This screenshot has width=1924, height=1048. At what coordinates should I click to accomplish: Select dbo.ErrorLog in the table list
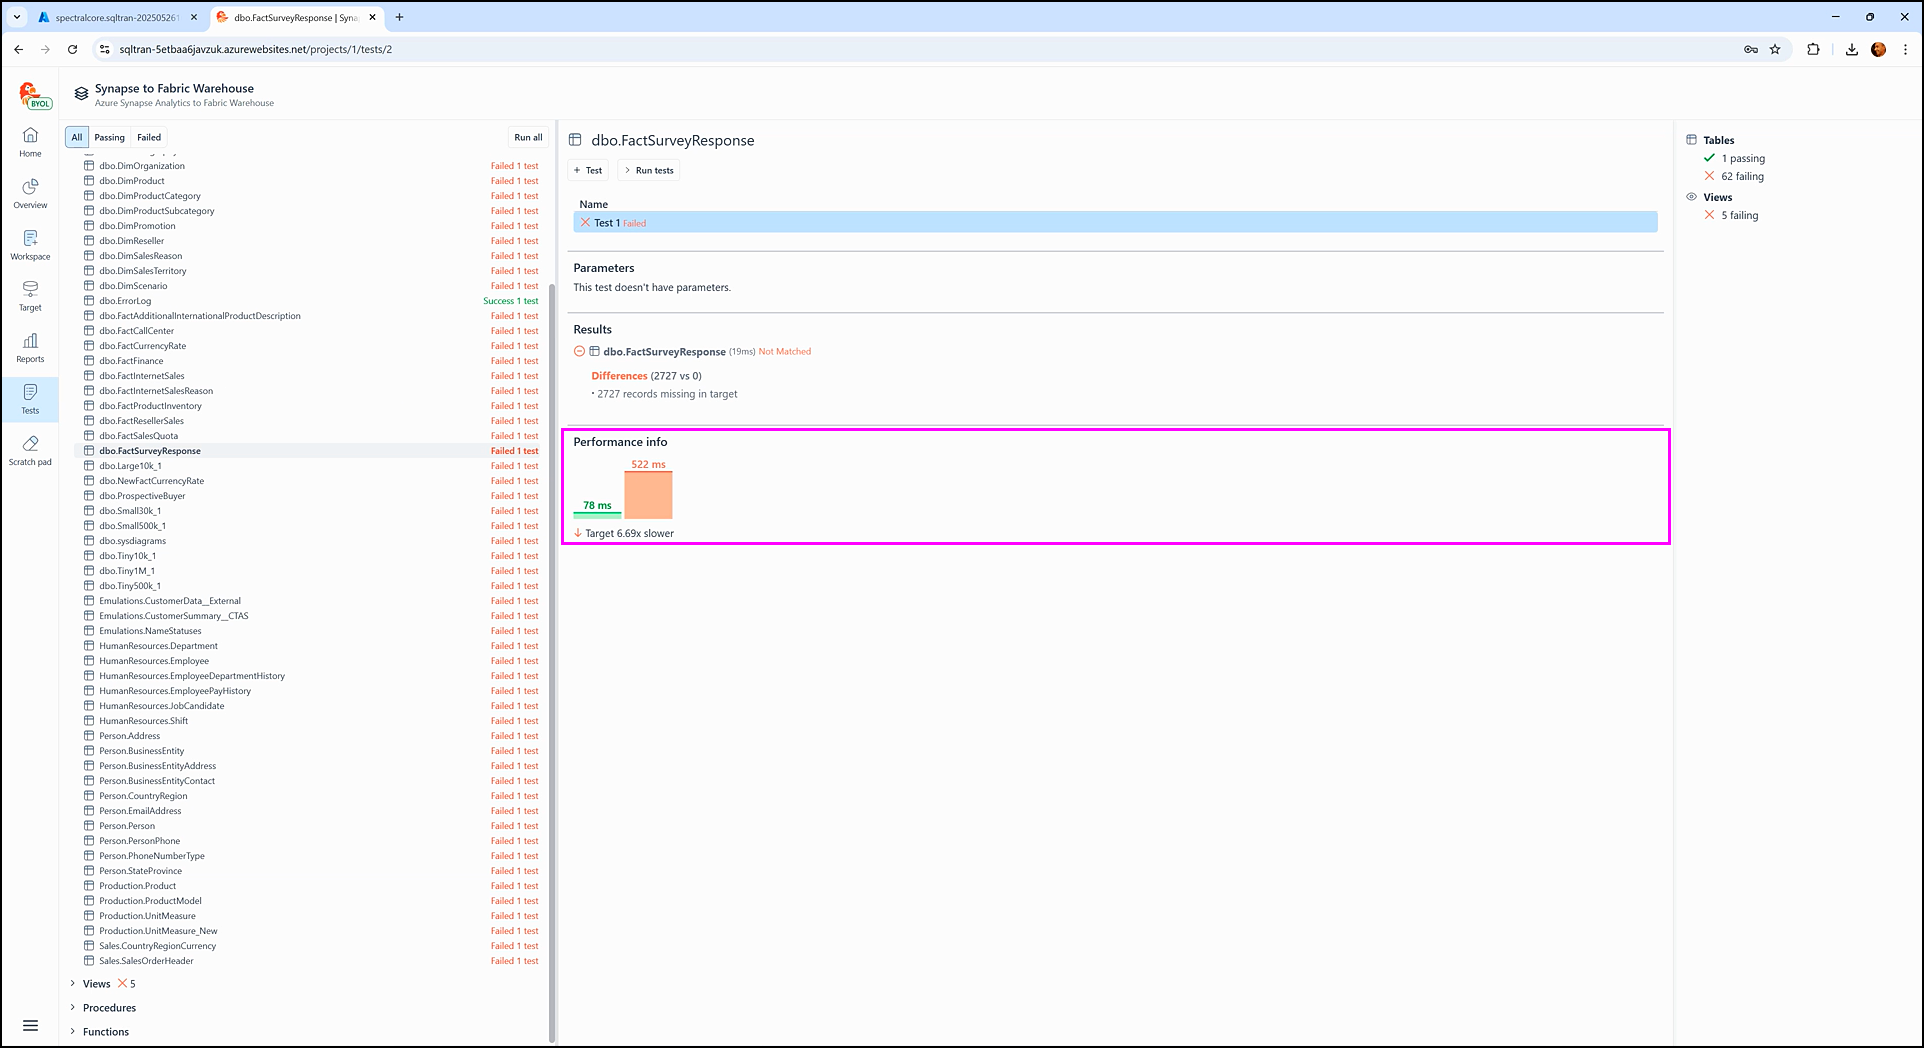[125, 301]
